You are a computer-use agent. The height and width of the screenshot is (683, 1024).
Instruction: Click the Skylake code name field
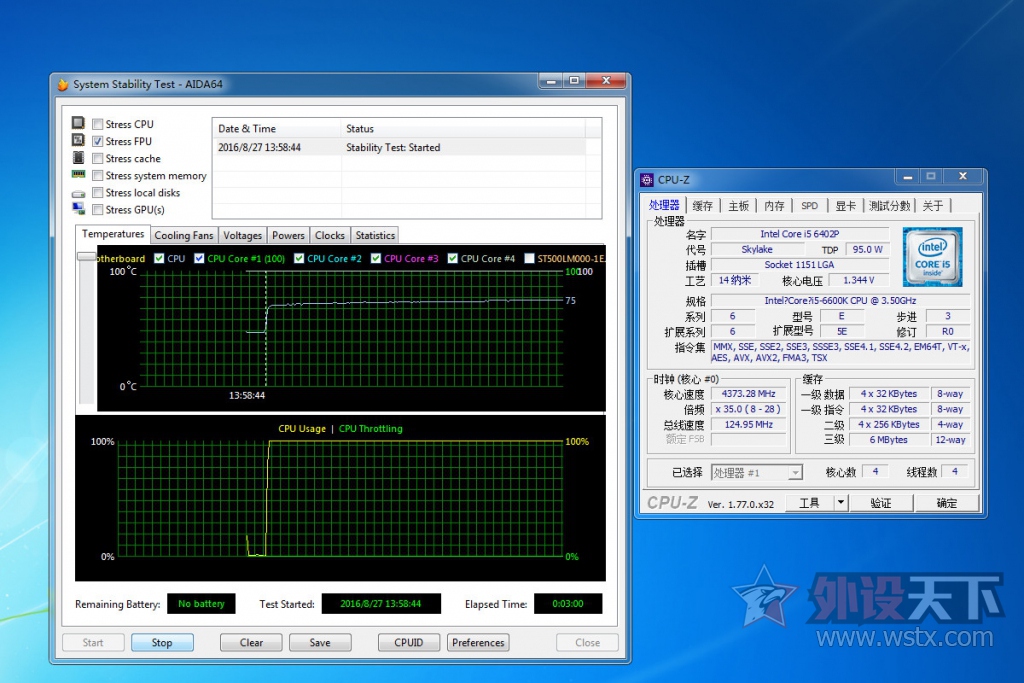coord(757,249)
